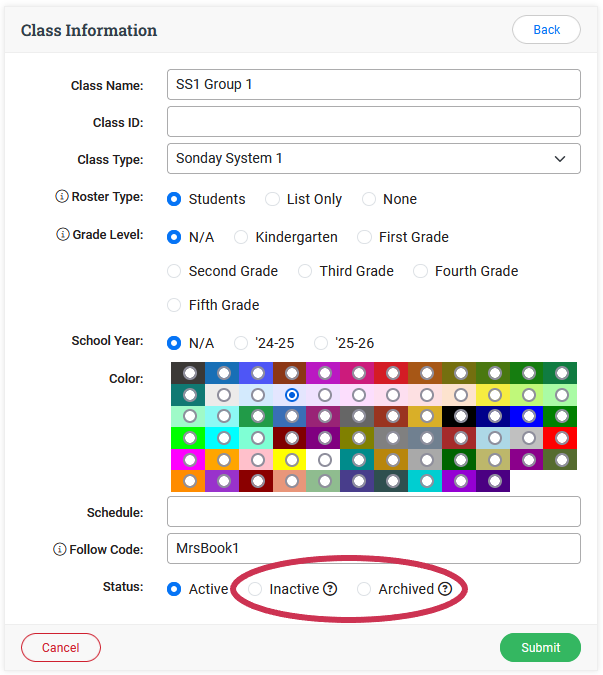The height and width of the screenshot is (675, 603).
Task: Cancel the class information form
Action: coord(61,647)
